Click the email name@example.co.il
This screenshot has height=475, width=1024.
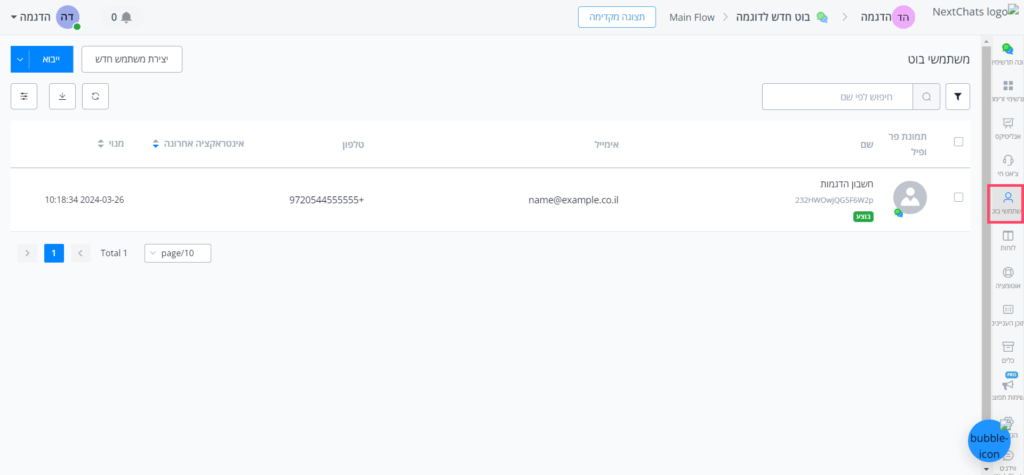(x=573, y=201)
